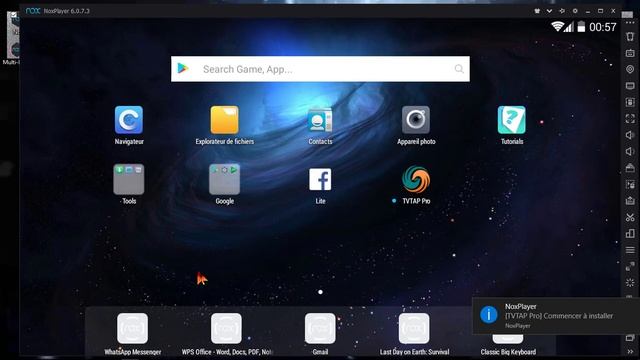The height and width of the screenshot is (360, 640).
Task: Open keyboard control icon in Nox sidebar
Action: point(630,53)
